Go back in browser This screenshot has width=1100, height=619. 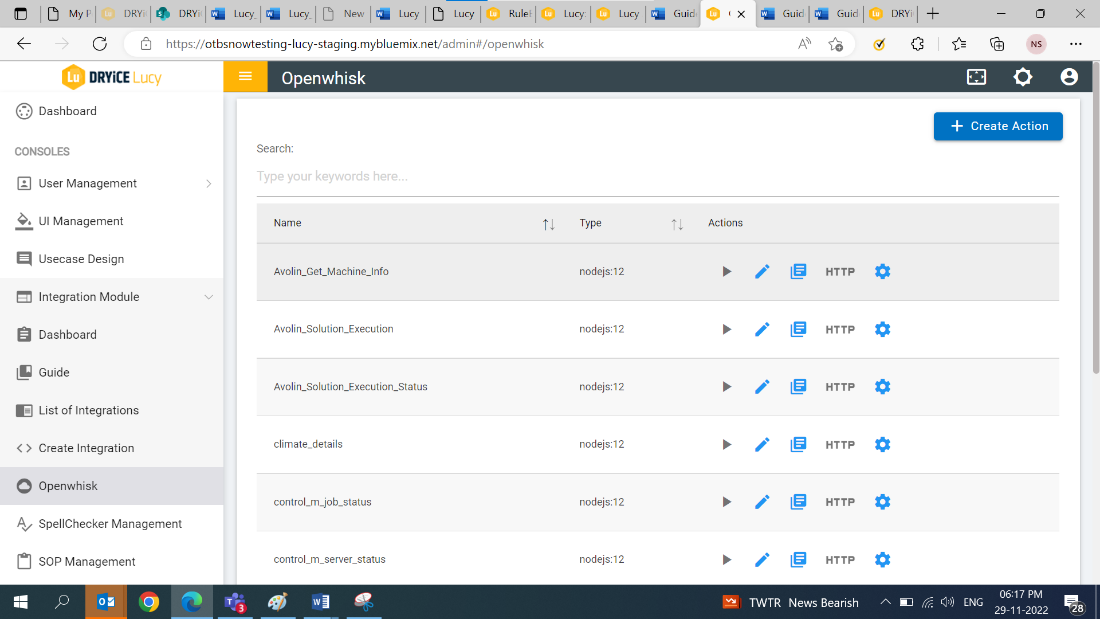(24, 44)
